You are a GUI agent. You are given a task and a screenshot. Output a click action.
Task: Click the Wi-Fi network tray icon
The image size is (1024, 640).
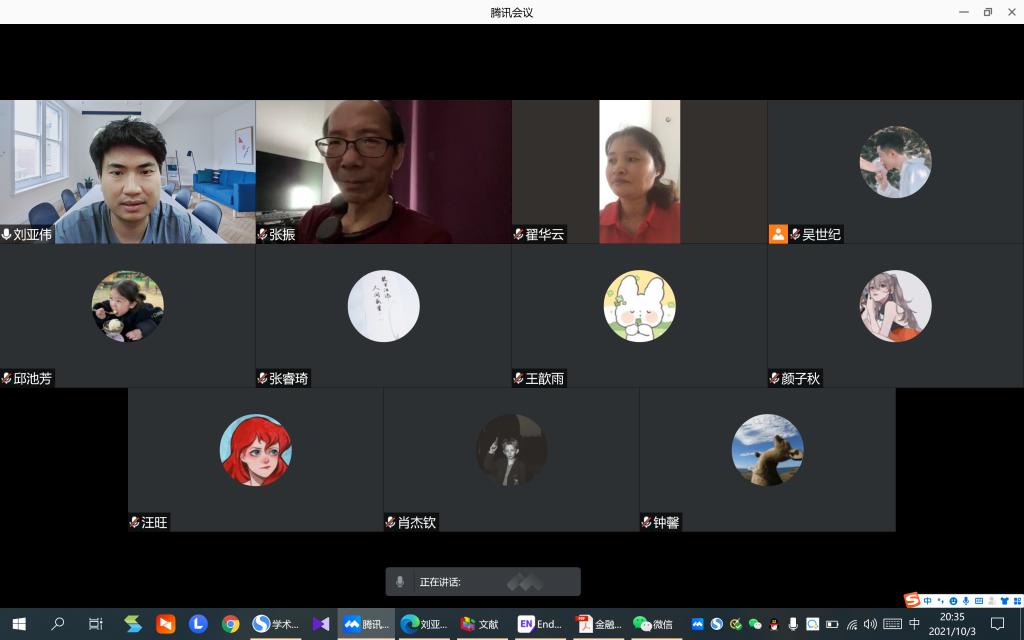point(851,624)
